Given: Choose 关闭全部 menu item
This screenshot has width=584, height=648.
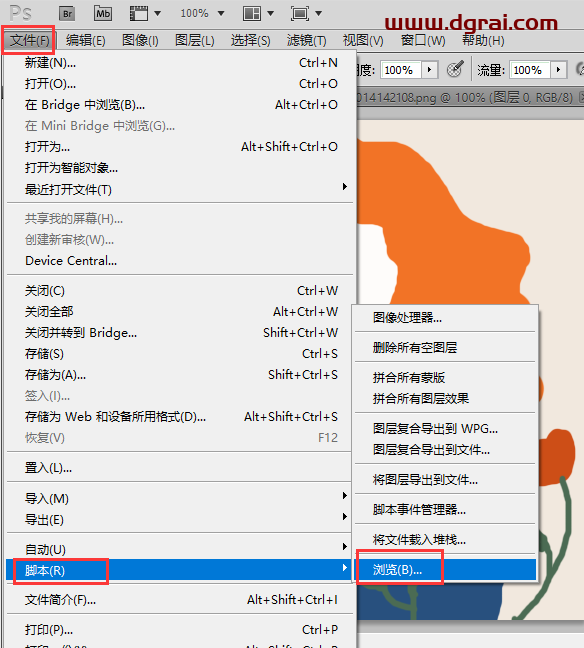Looking at the screenshot, I should [180, 312].
